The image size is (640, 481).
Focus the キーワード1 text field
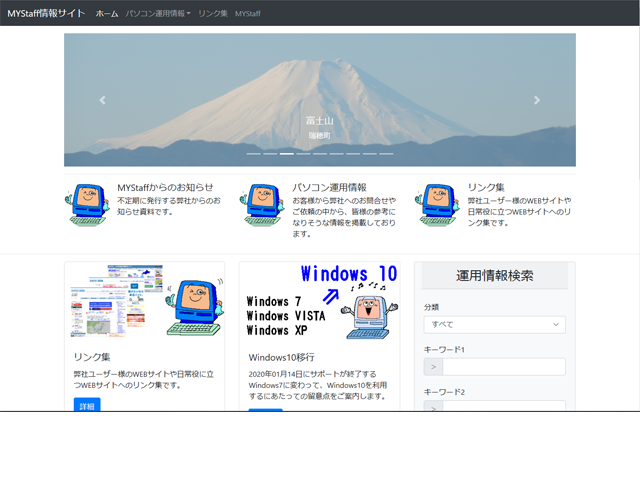point(503,367)
